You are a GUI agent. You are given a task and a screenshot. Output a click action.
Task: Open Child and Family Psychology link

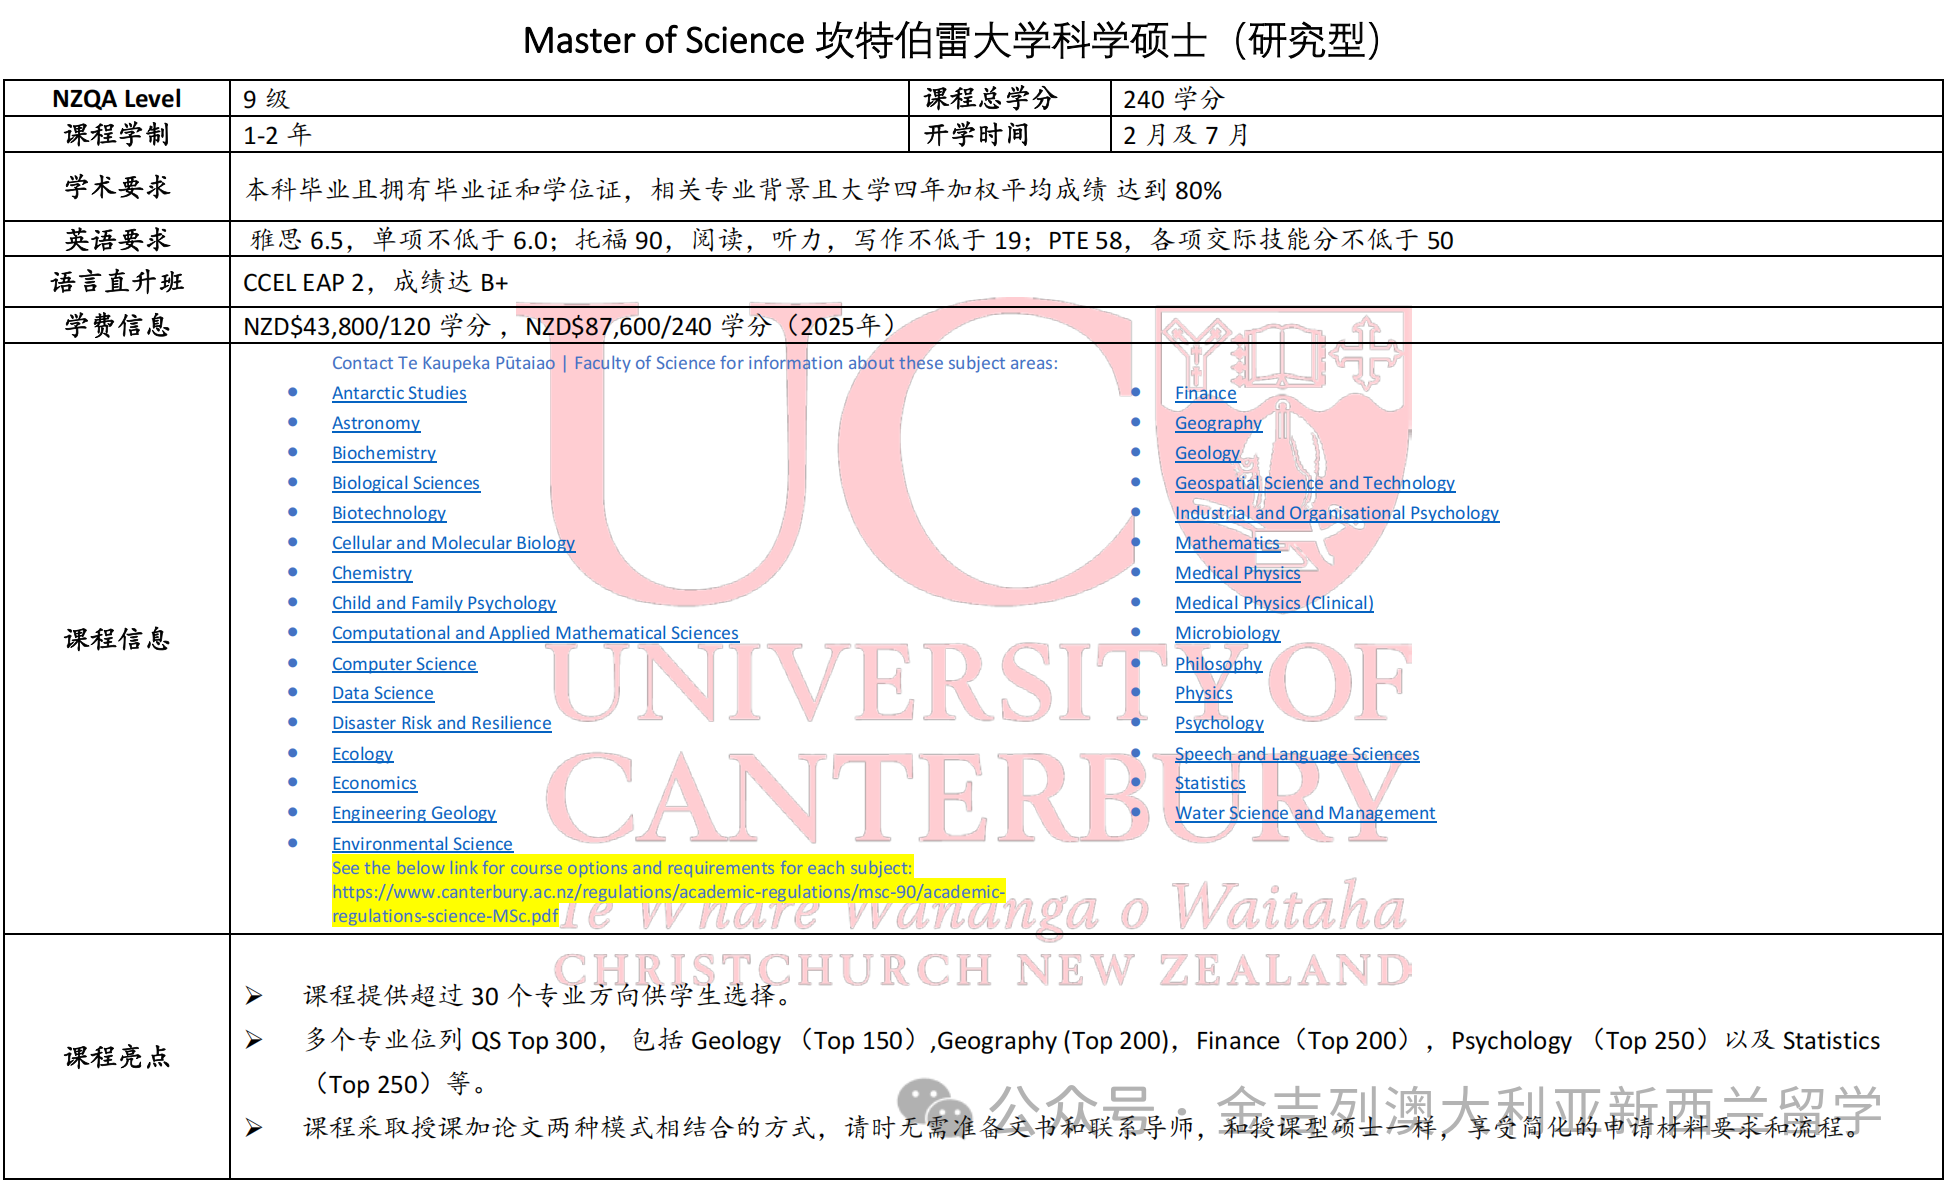444,603
